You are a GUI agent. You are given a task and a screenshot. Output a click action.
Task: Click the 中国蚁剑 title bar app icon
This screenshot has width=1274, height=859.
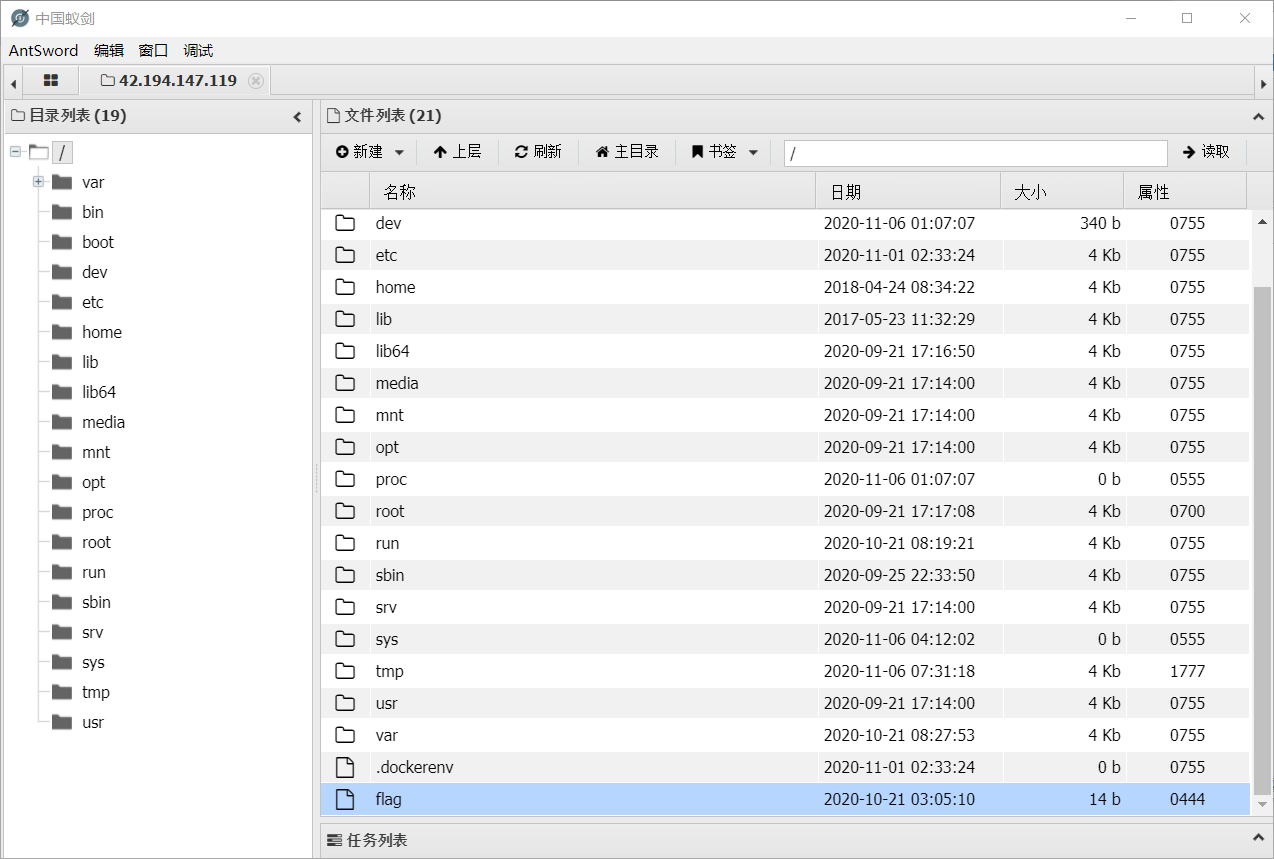pyautogui.click(x=19, y=18)
